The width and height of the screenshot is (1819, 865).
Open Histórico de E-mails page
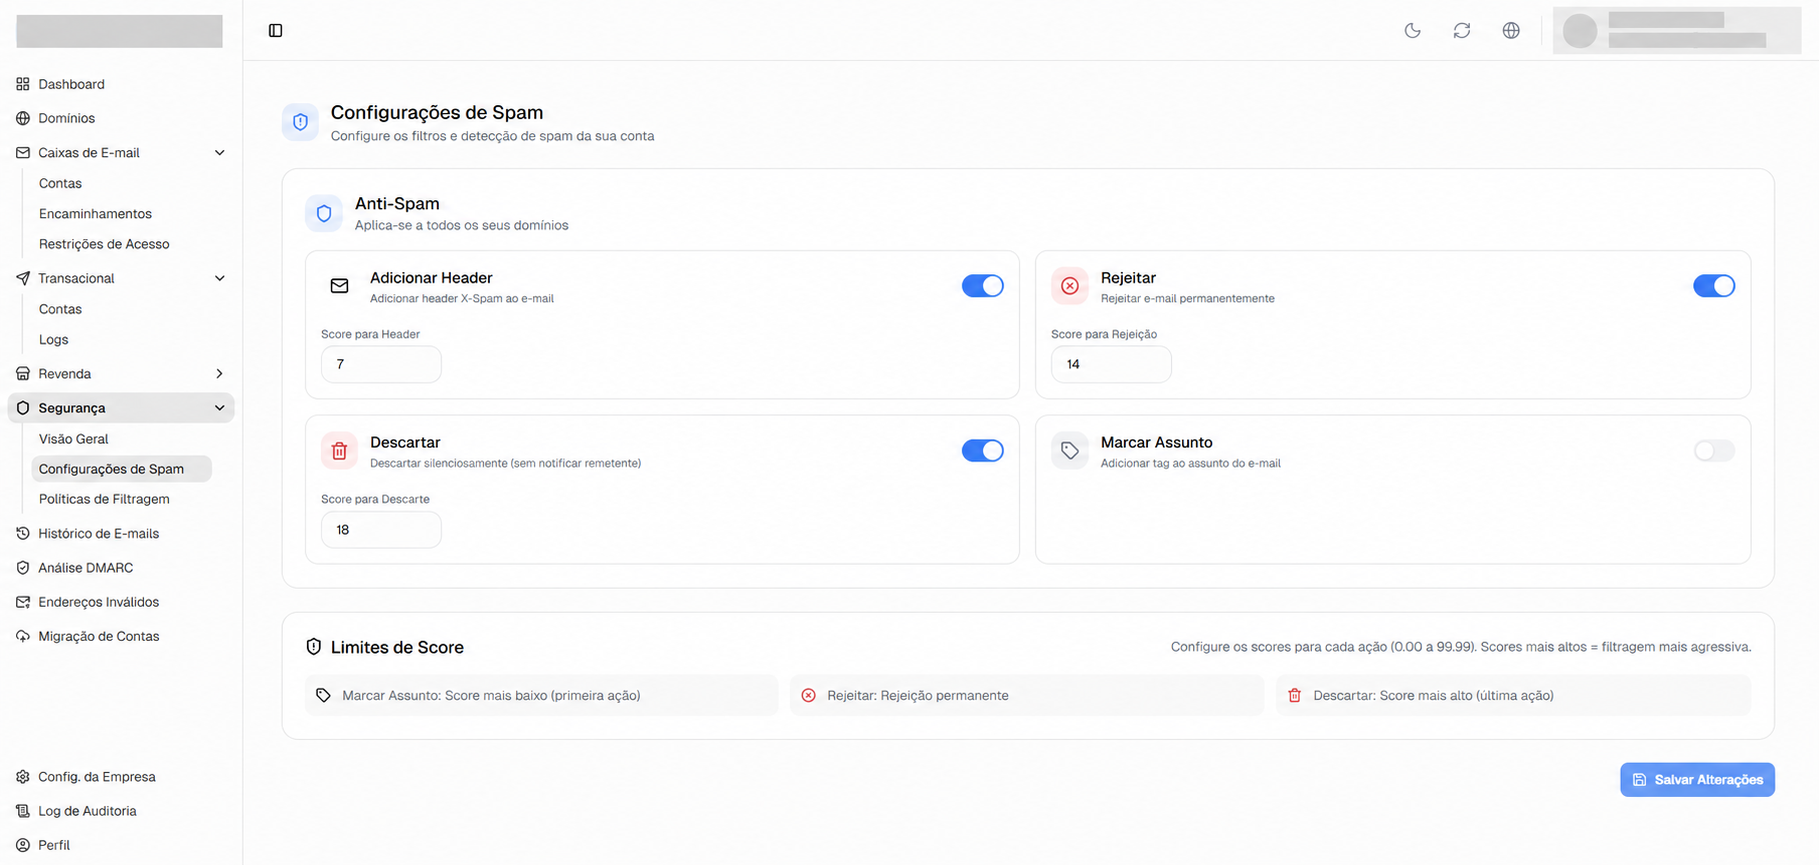(x=98, y=534)
